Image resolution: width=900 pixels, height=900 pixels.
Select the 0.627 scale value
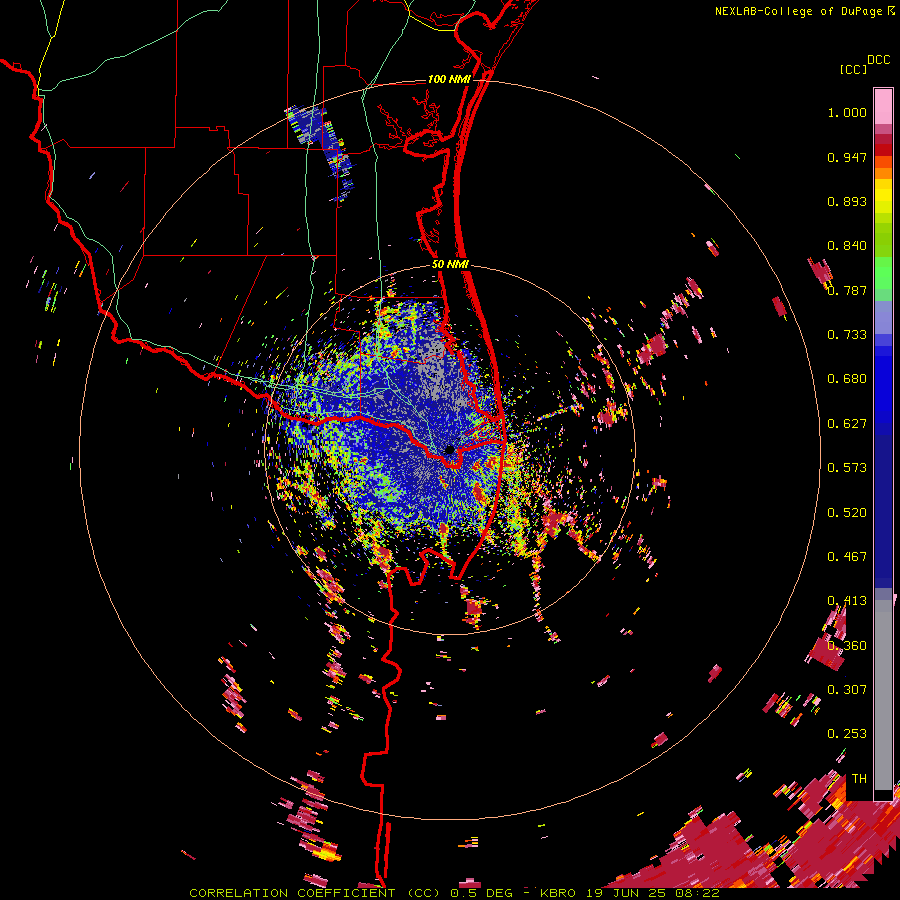coord(847,424)
